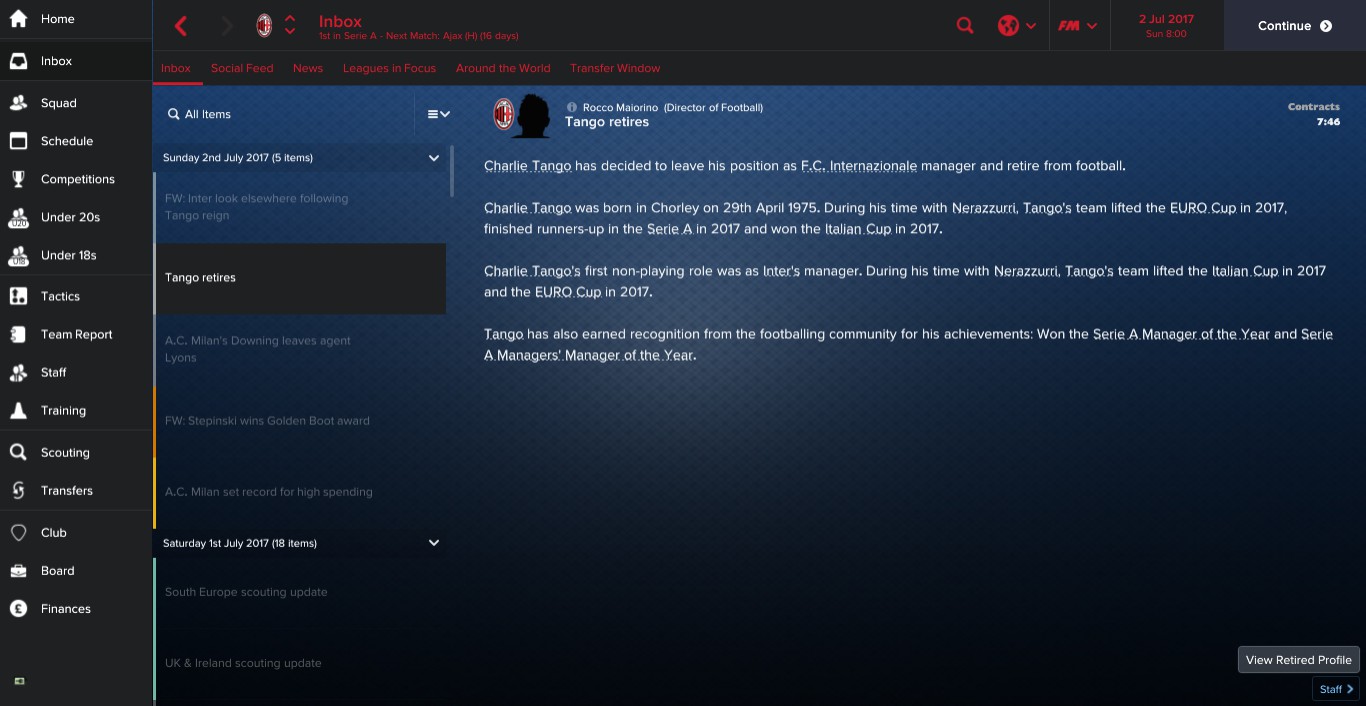The image size is (1366, 706).
Task: Collapse the Saturday 1st July 2017 group
Action: [x=434, y=543]
